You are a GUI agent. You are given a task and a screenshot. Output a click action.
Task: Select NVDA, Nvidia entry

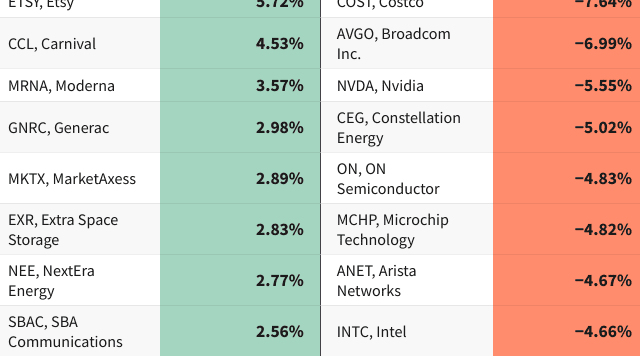point(380,86)
